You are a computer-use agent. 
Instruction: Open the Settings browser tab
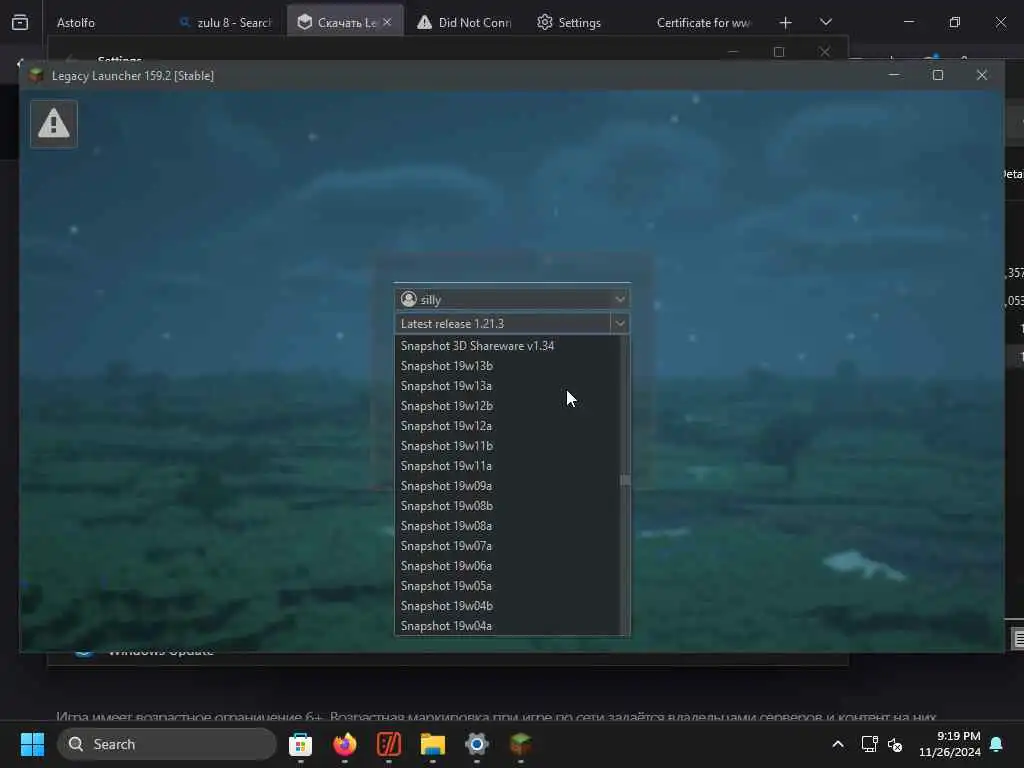(569, 22)
